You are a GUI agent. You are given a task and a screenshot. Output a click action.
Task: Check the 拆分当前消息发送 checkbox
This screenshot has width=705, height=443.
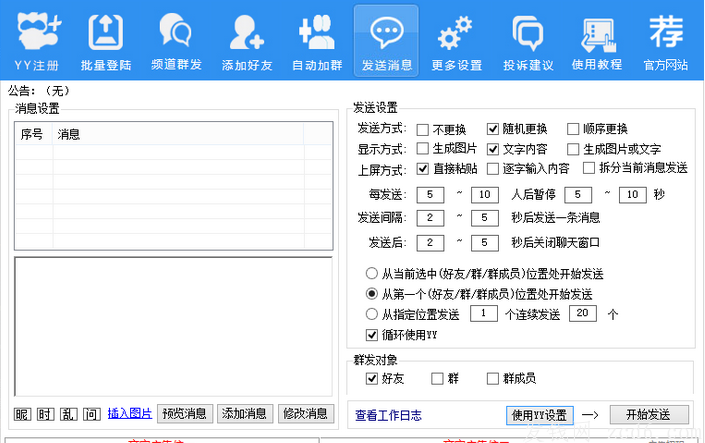pyautogui.click(x=589, y=168)
